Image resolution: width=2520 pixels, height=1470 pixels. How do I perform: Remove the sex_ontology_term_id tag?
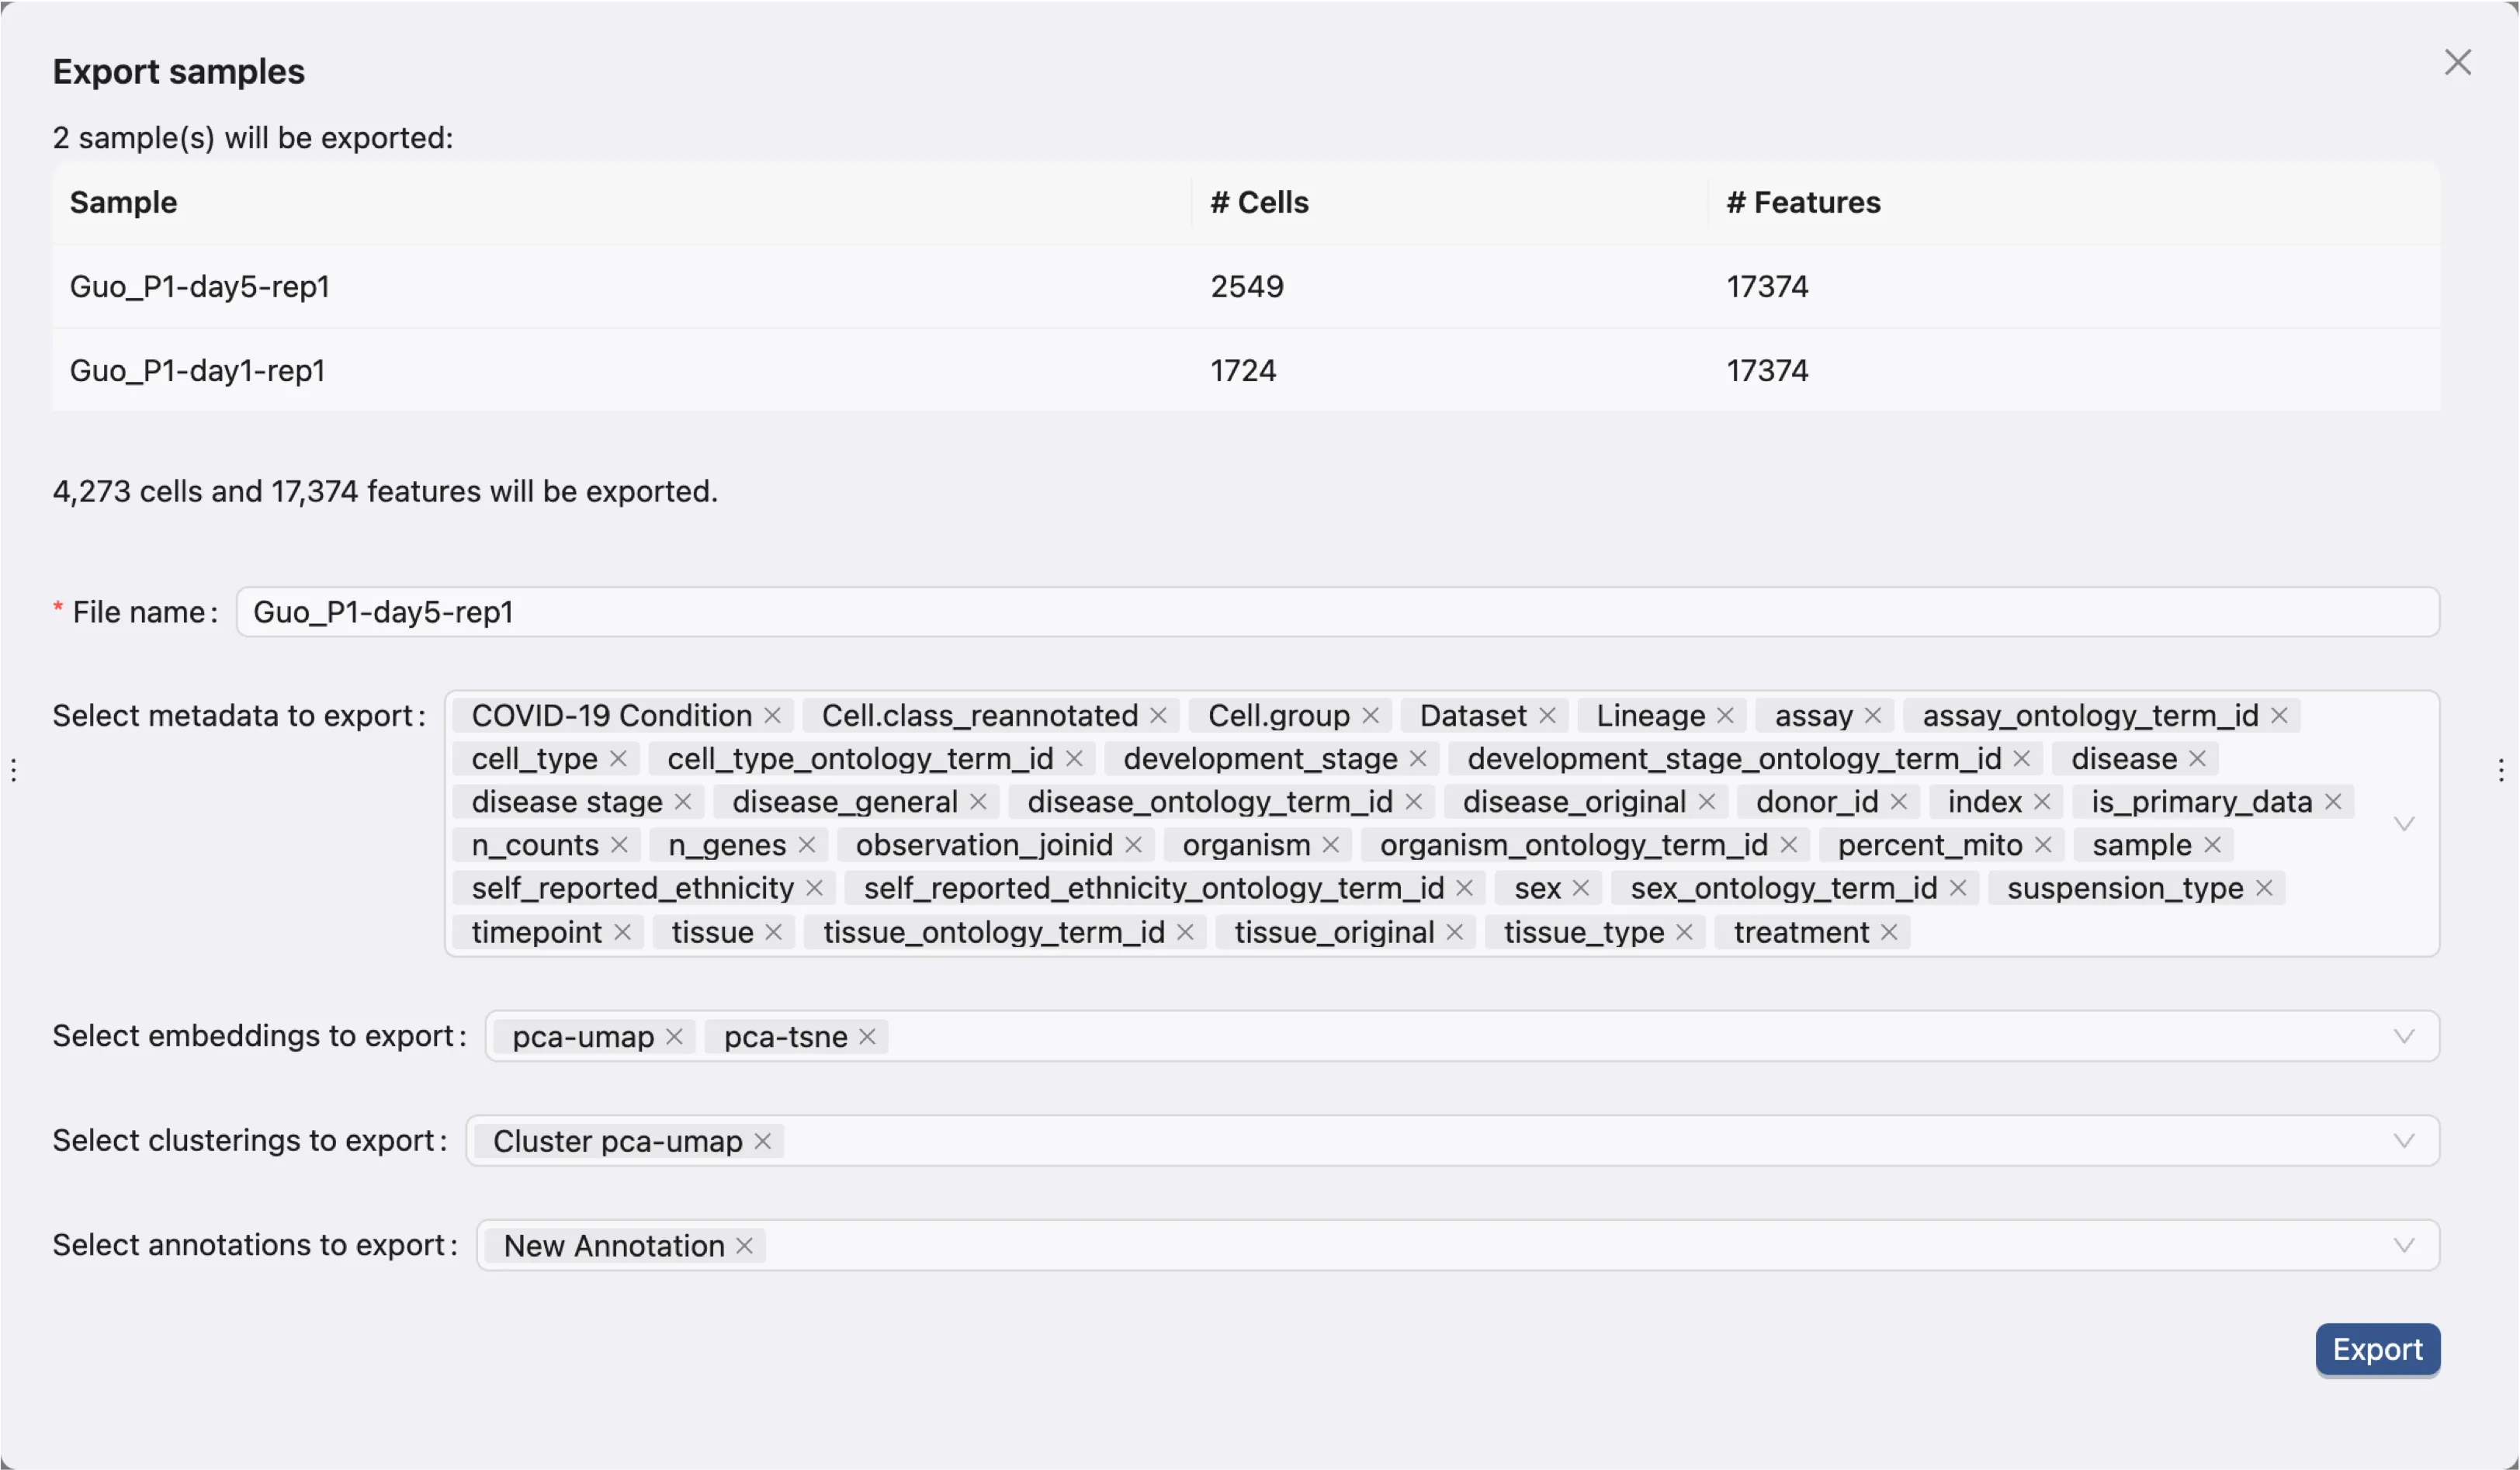click(x=1958, y=888)
